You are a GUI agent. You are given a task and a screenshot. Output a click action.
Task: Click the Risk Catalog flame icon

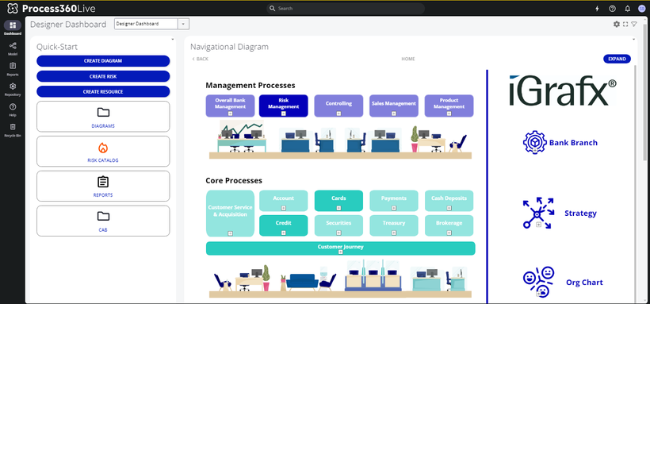click(103, 148)
